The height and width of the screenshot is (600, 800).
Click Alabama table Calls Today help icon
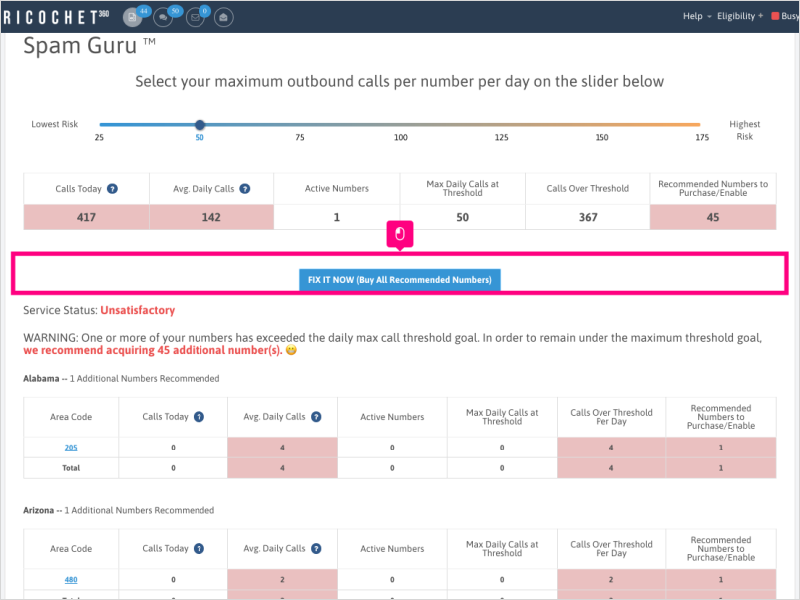tap(199, 417)
